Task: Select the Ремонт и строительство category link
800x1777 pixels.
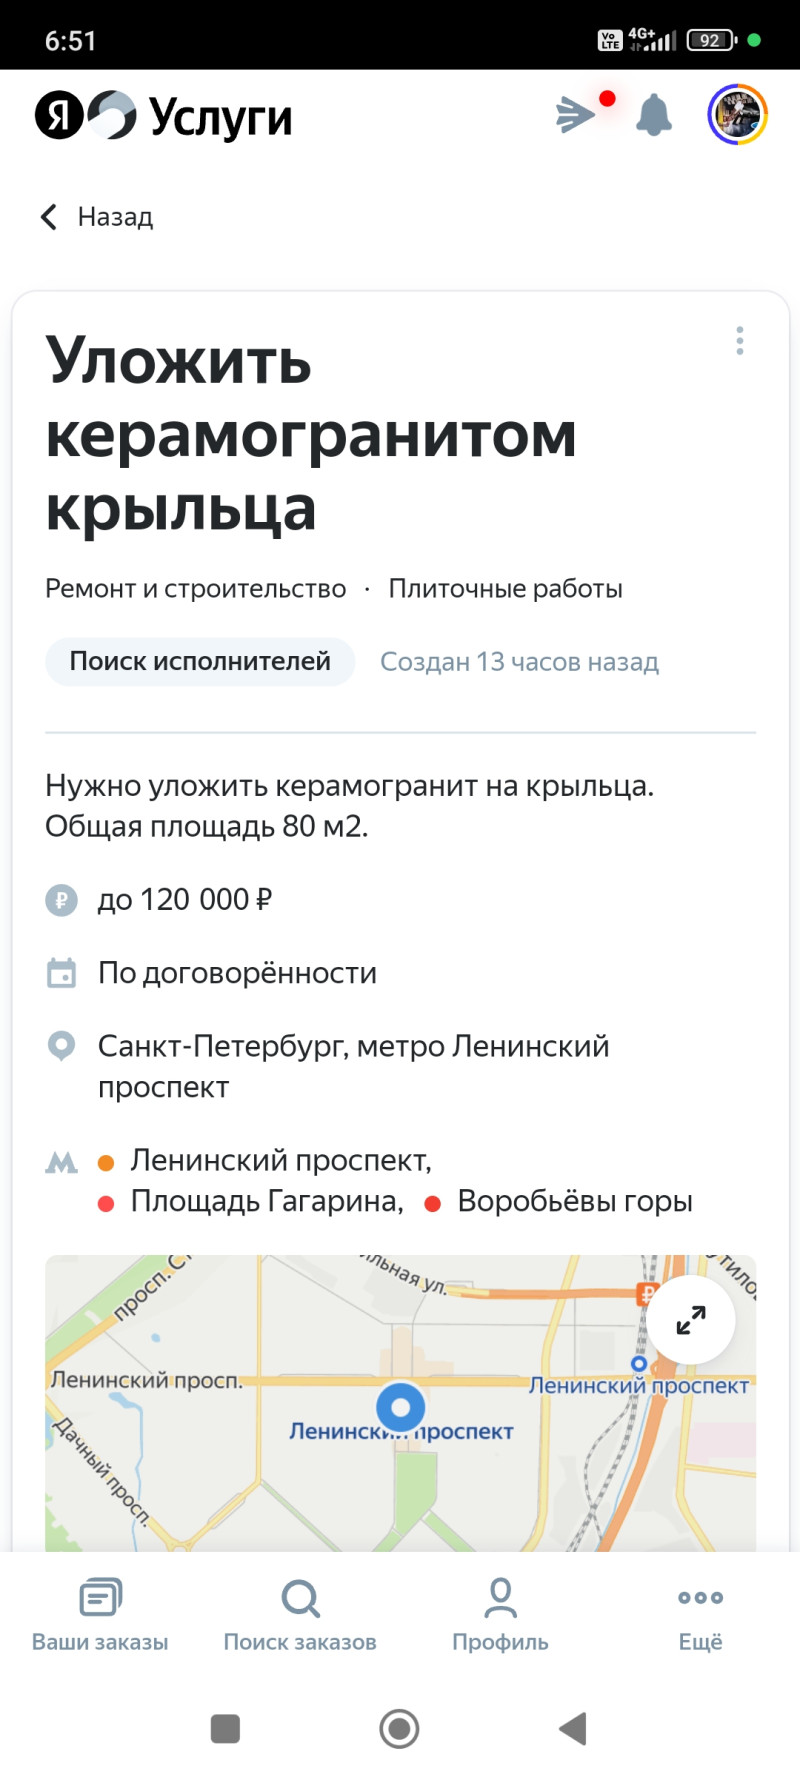Action: tap(196, 589)
